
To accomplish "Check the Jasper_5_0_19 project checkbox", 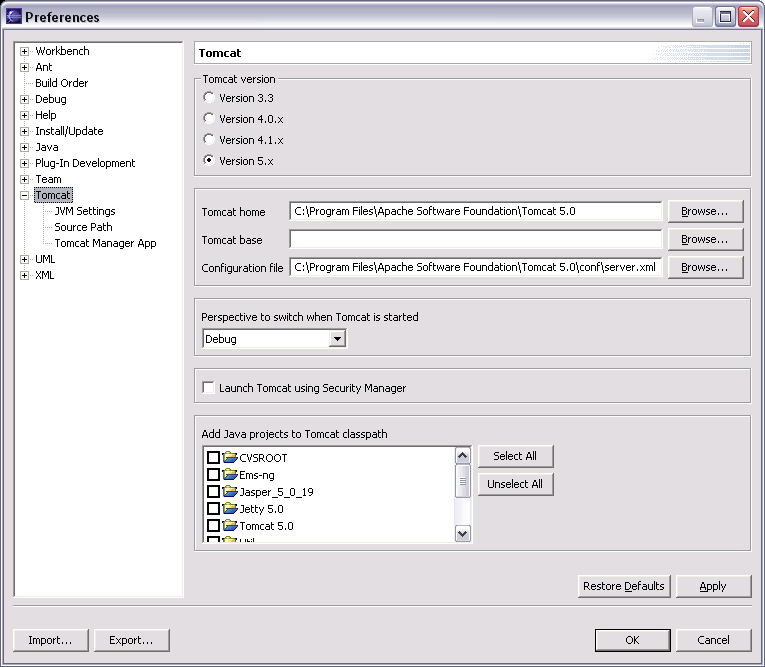I will coord(213,491).
